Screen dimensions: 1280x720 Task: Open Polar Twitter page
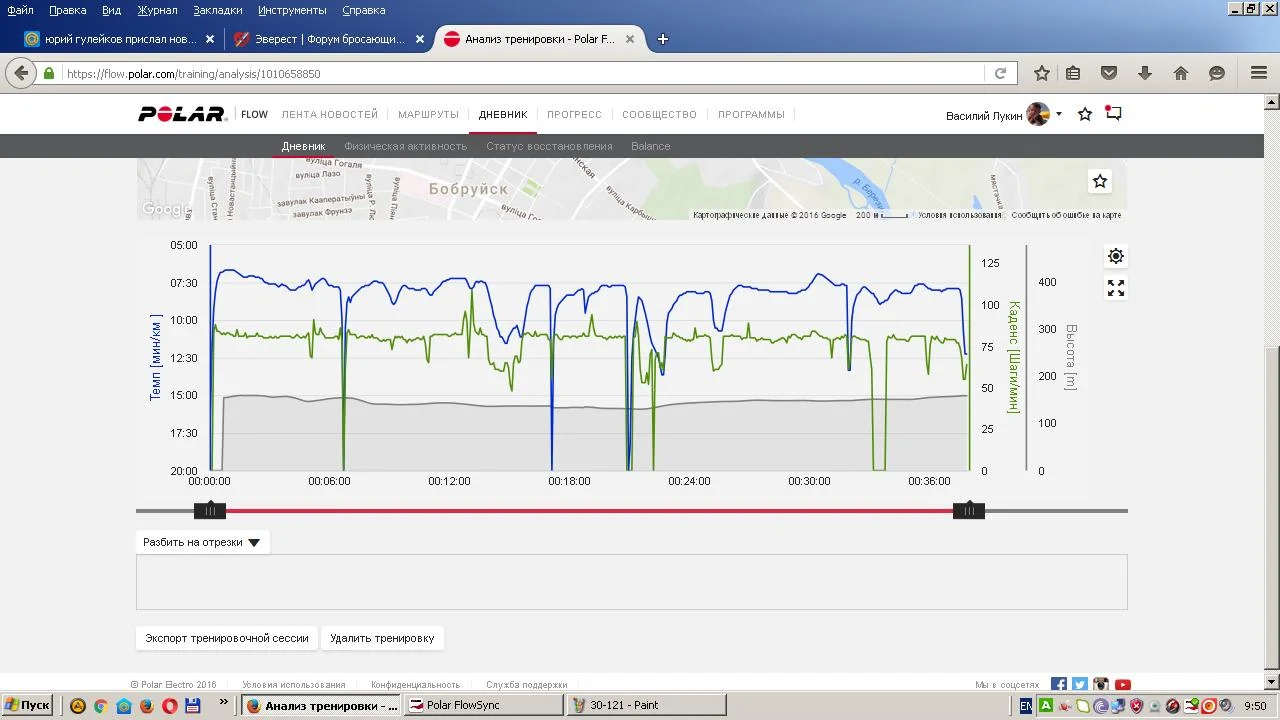click(1080, 685)
